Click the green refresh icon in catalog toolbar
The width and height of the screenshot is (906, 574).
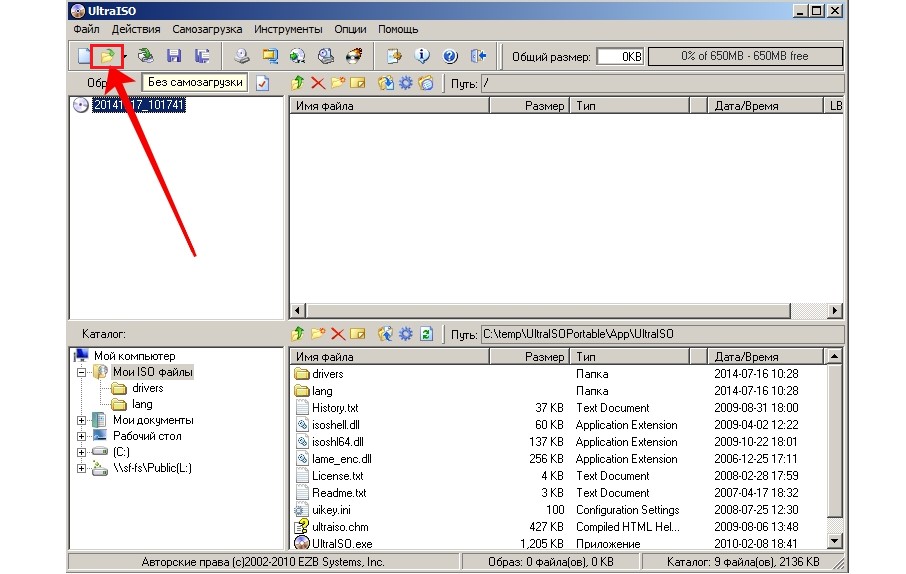pyautogui.click(x=427, y=334)
